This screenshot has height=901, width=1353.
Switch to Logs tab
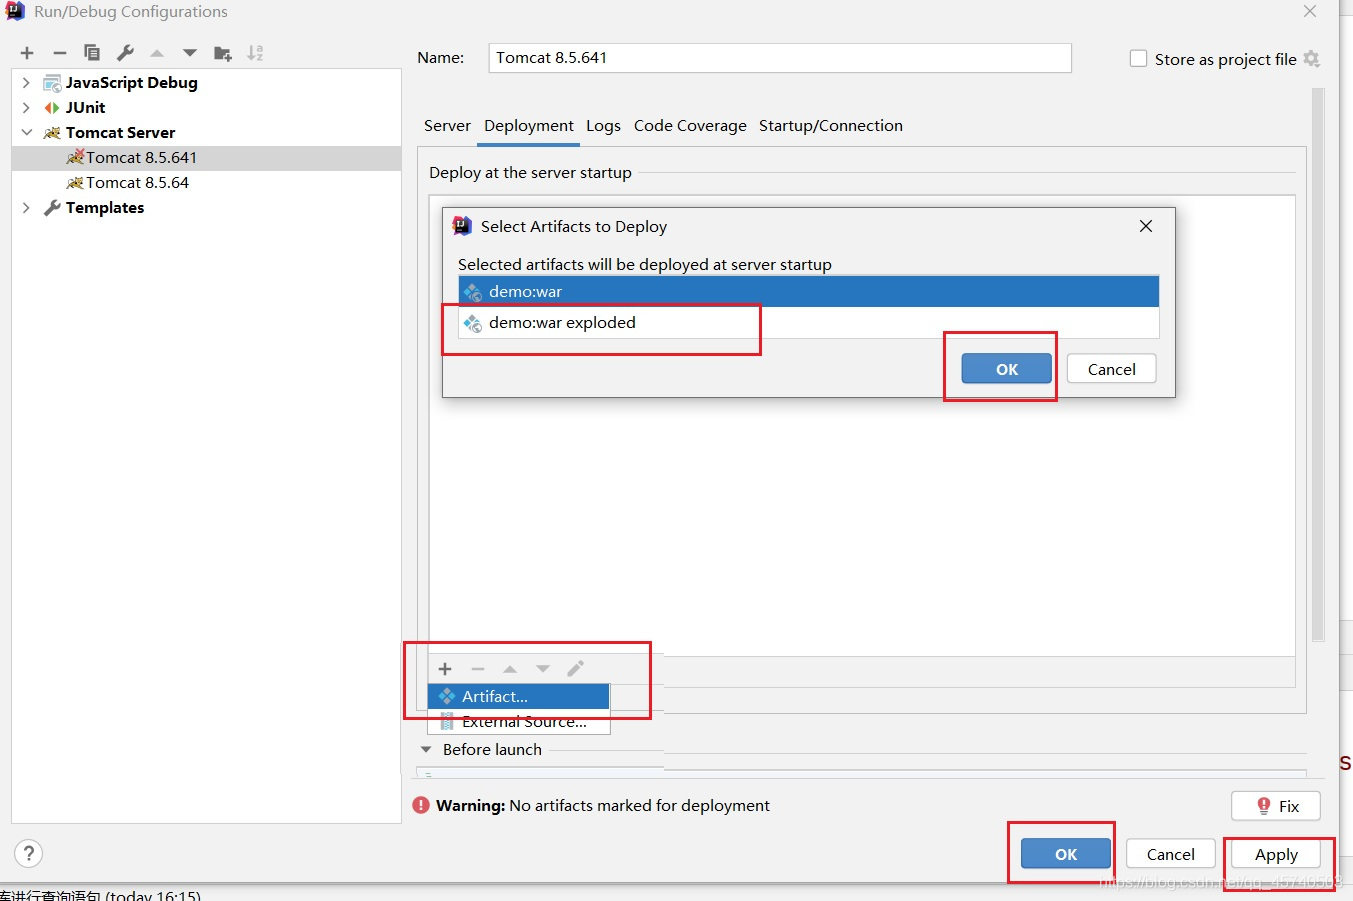603,126
